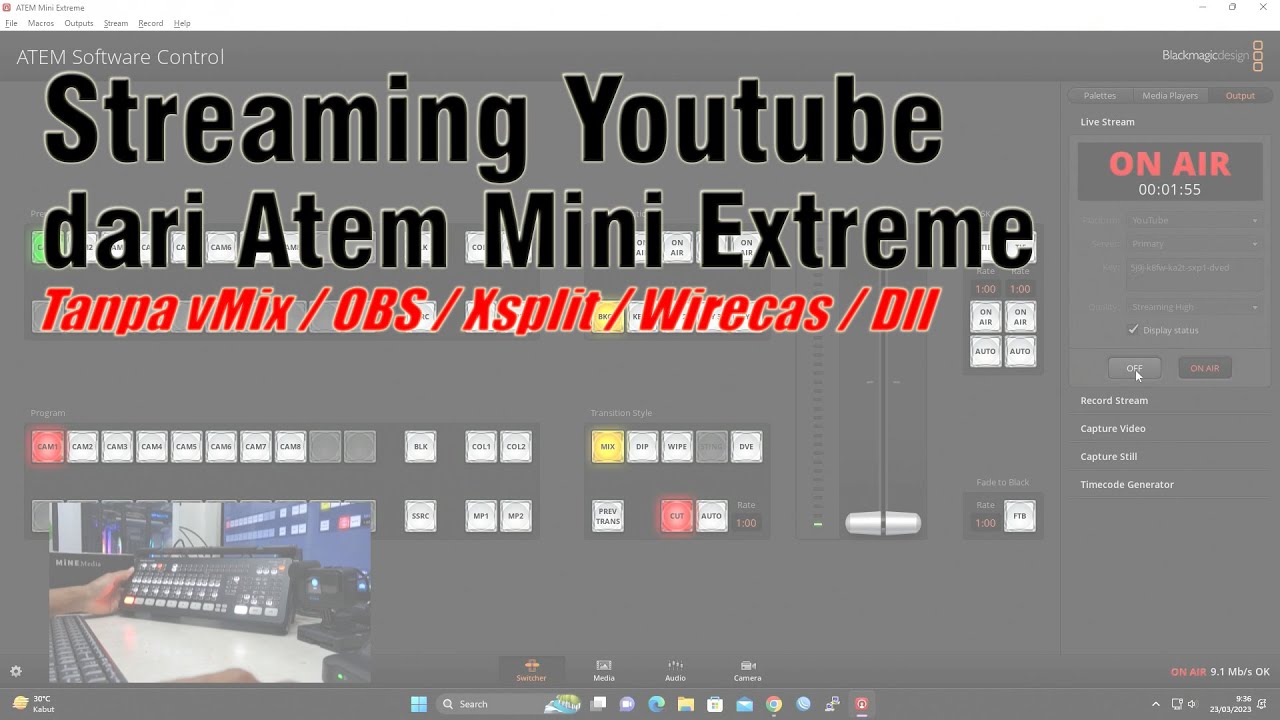This screenshot has width=1280, height=720.
Task: Collapse the Live Stream section
Action: click(1107, 122)
